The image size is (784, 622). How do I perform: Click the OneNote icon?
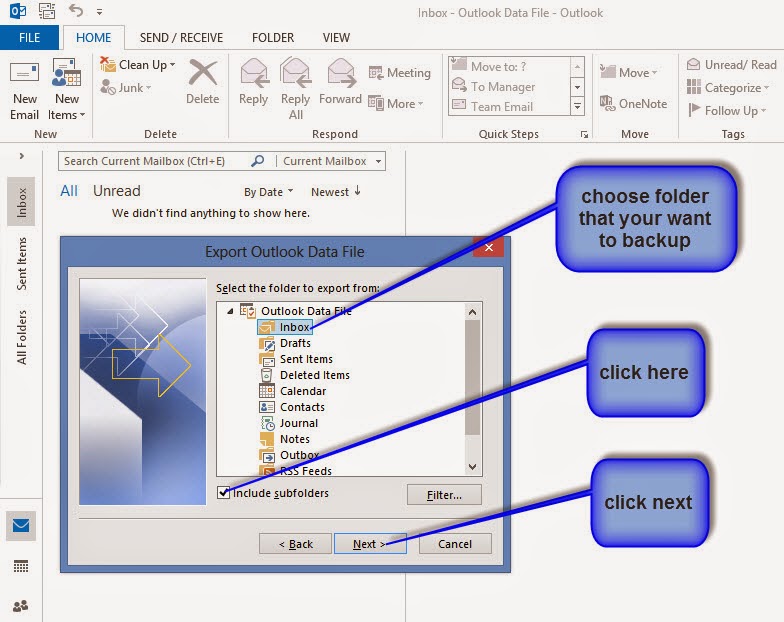607,104
